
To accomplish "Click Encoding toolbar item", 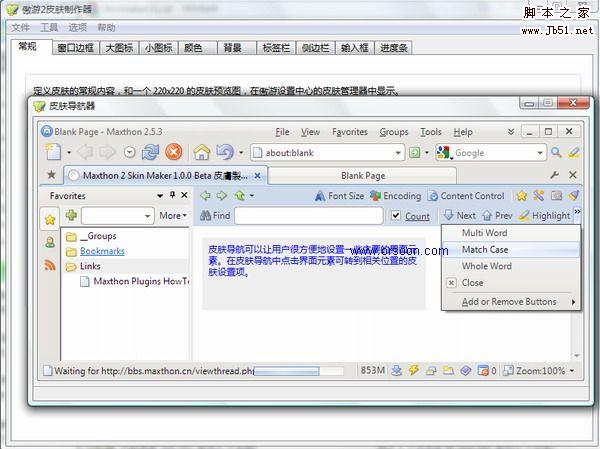I will 396,196.
